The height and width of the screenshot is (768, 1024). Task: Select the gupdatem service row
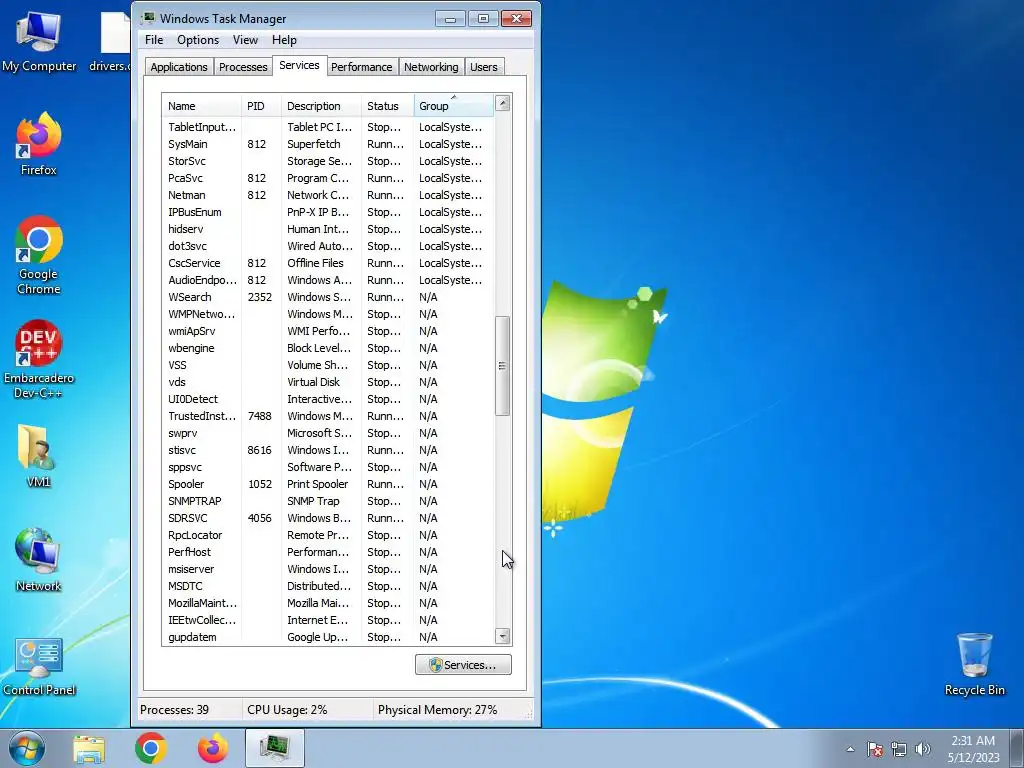tap(328, 637)
